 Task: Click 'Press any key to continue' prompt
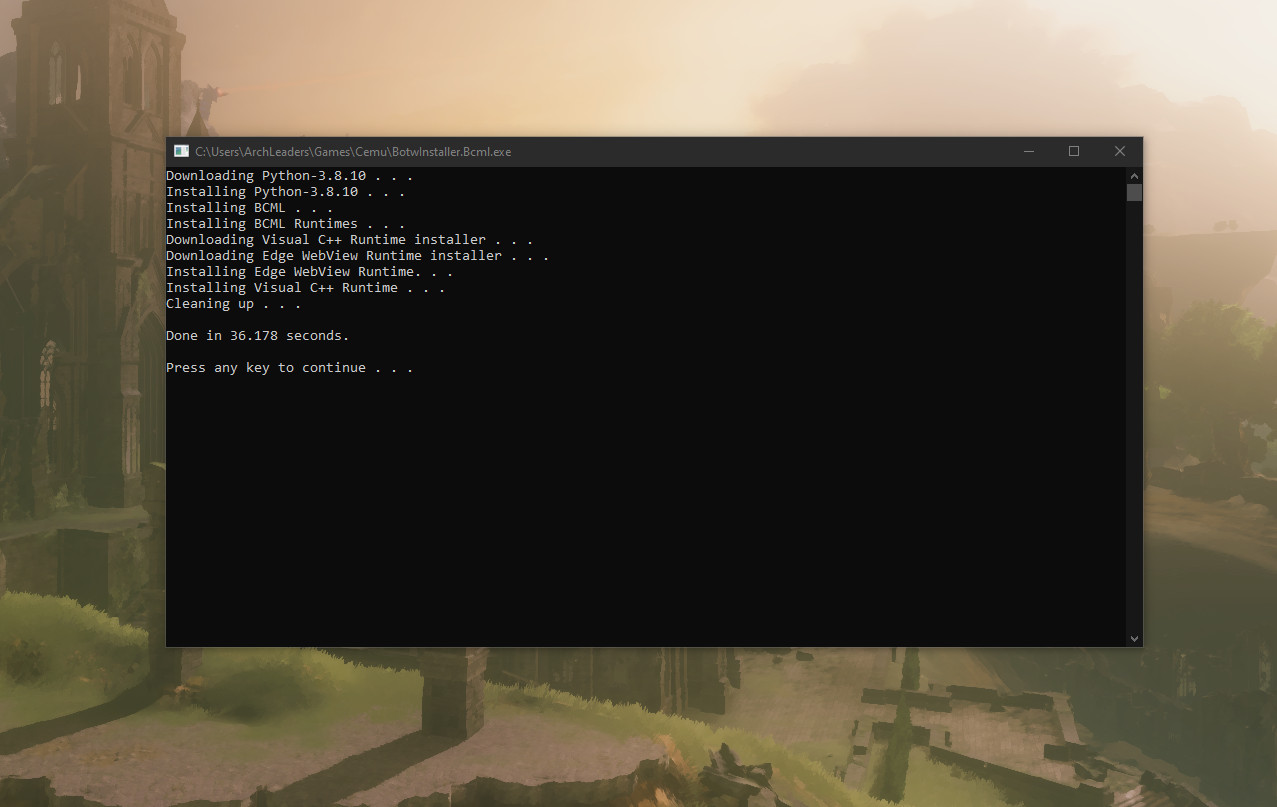[289, 368]
